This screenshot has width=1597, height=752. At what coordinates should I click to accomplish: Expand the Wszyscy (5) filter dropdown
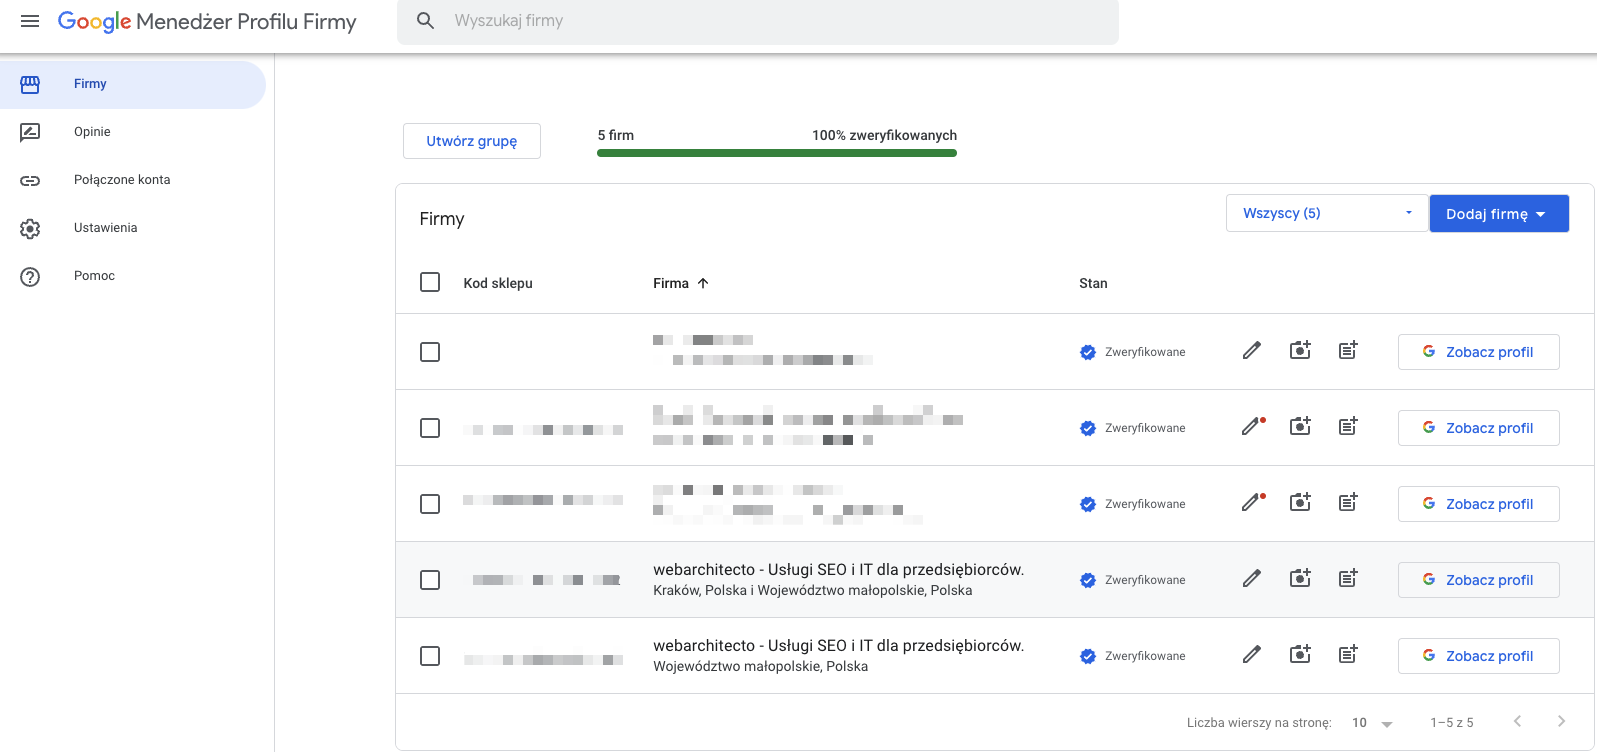coord(1325,213)
